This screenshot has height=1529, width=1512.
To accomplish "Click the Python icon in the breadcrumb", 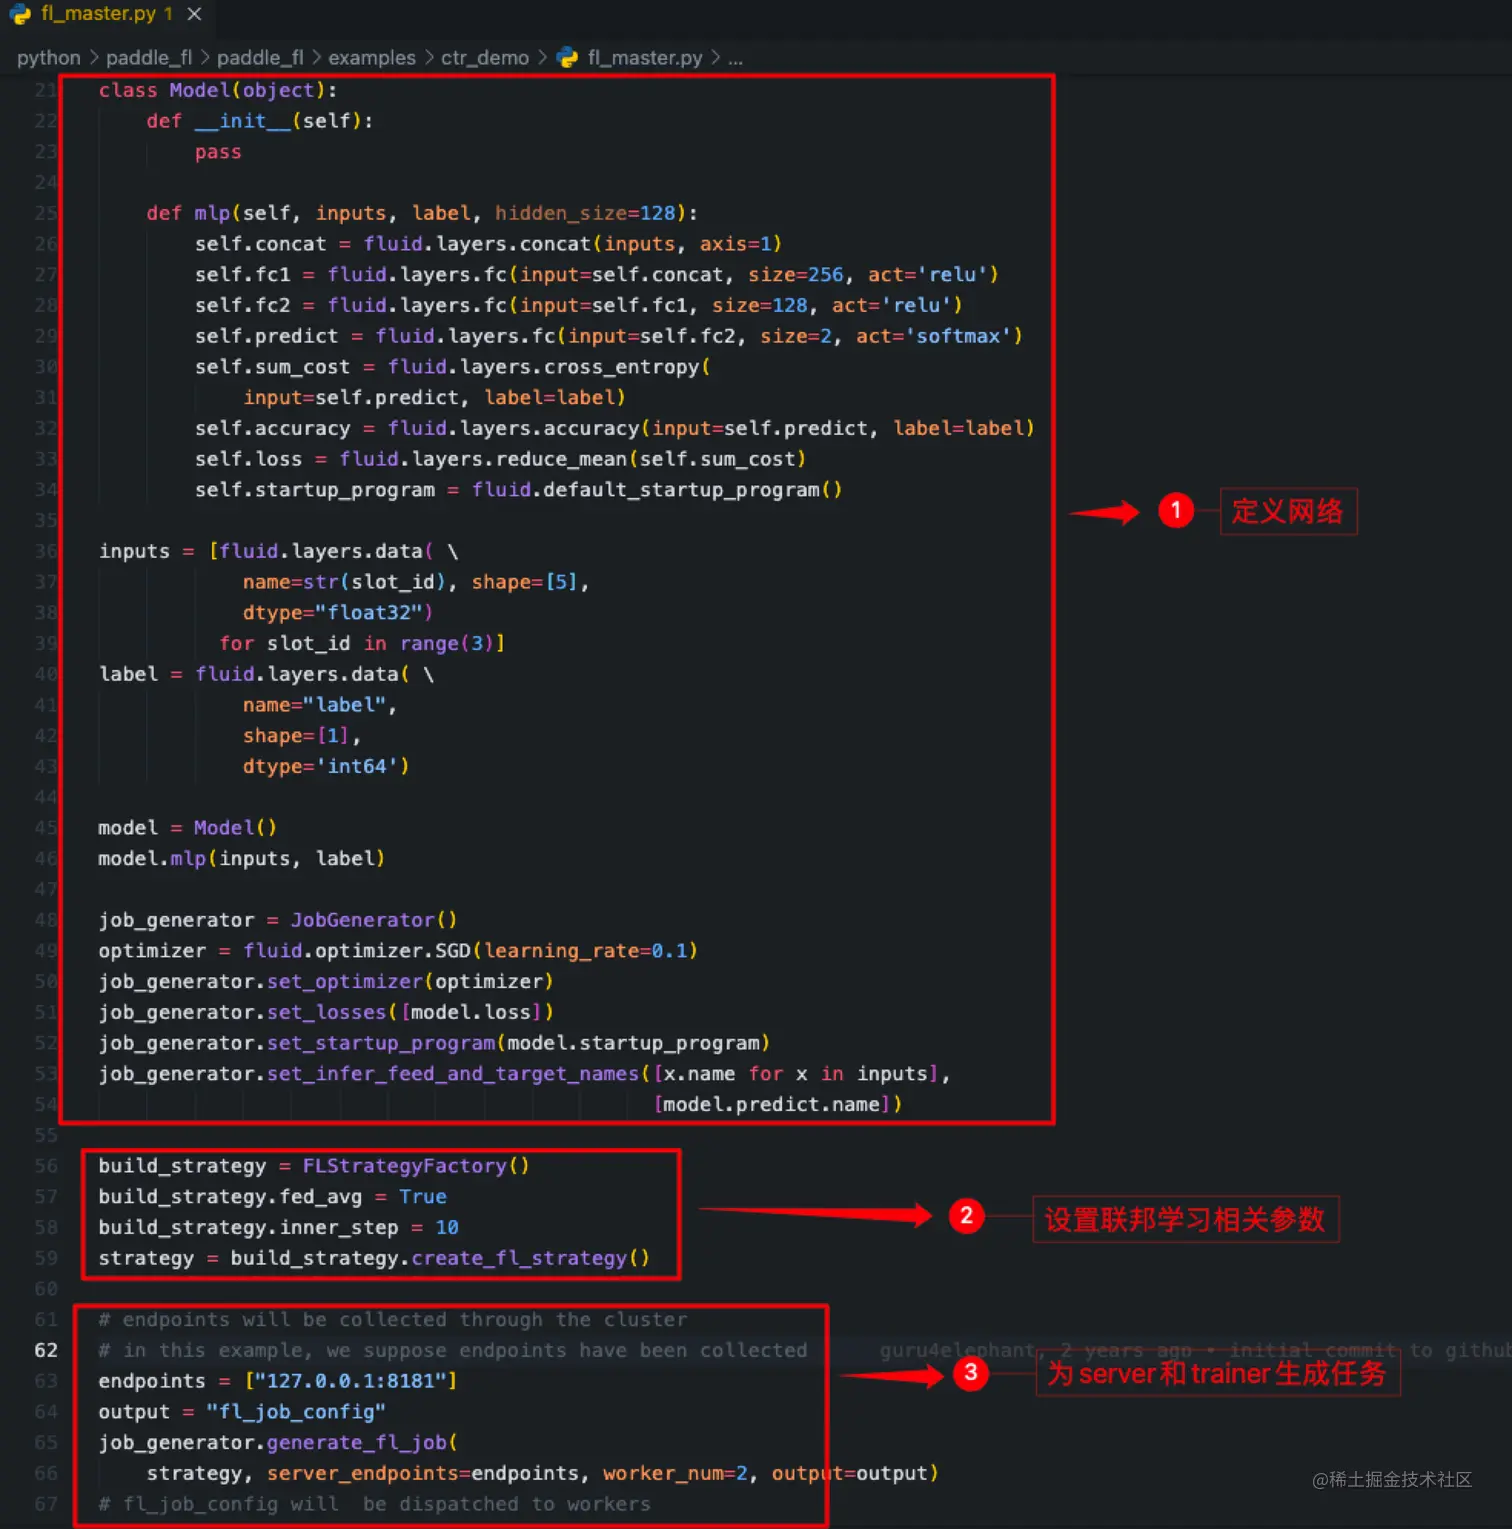I will pos(568,58).
